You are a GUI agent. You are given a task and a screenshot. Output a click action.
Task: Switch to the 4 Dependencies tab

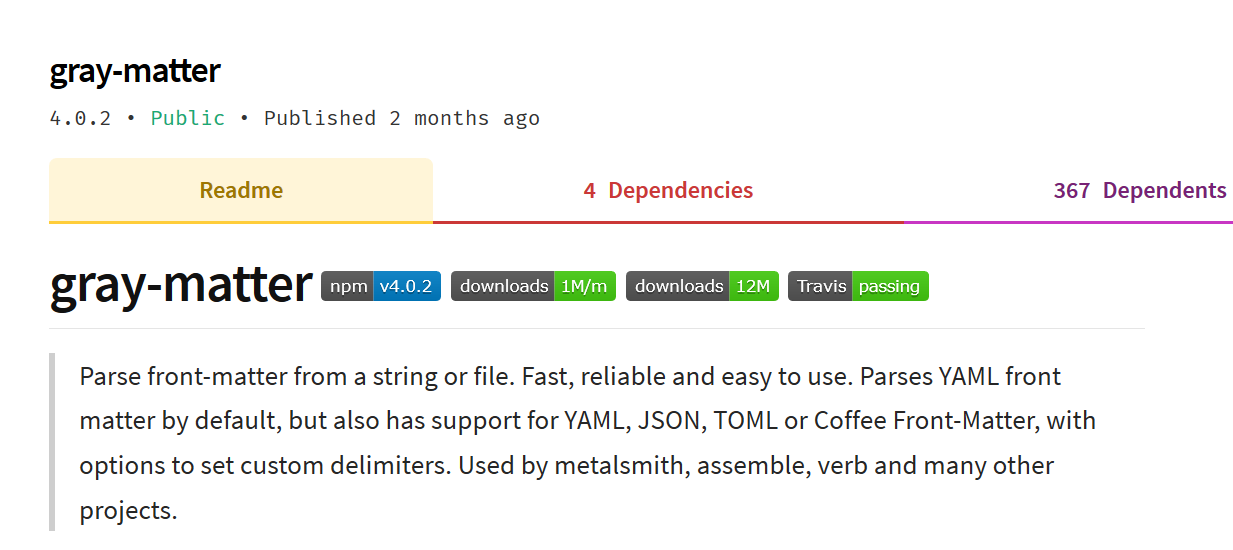[x=668, y=190]
